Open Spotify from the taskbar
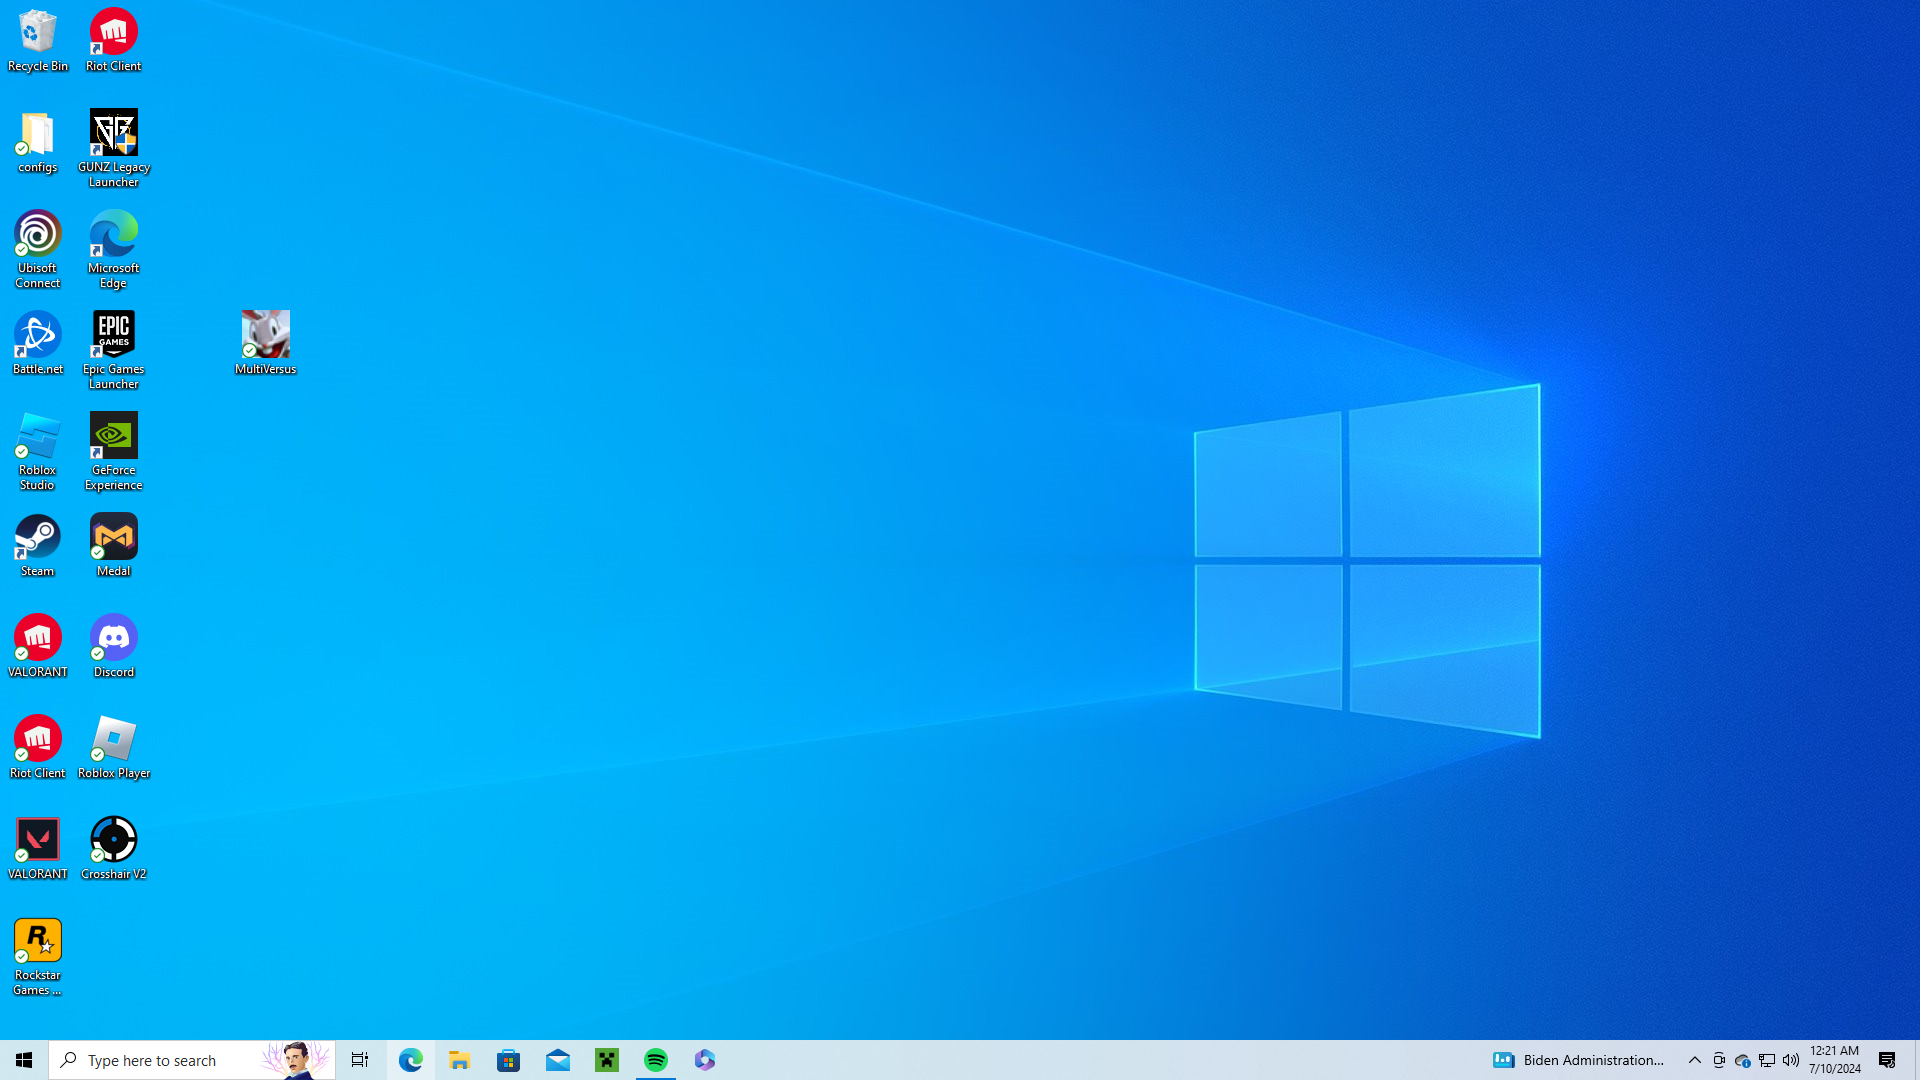 (656, 1060)
